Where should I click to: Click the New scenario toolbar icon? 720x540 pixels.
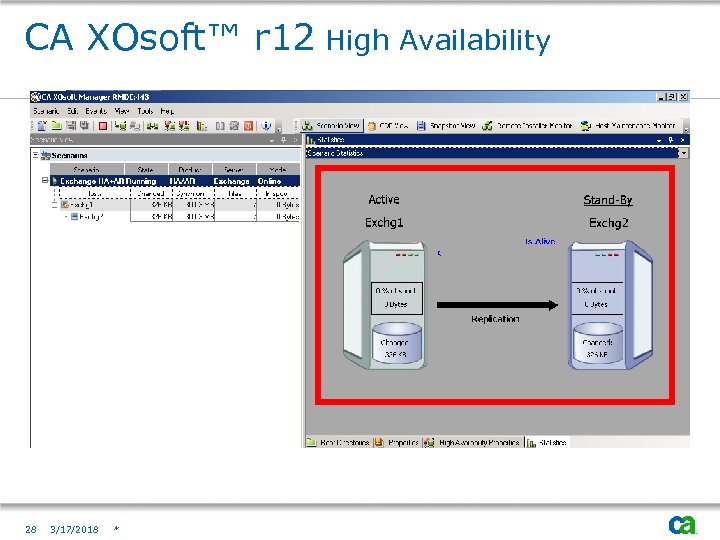tap(42, 125)
